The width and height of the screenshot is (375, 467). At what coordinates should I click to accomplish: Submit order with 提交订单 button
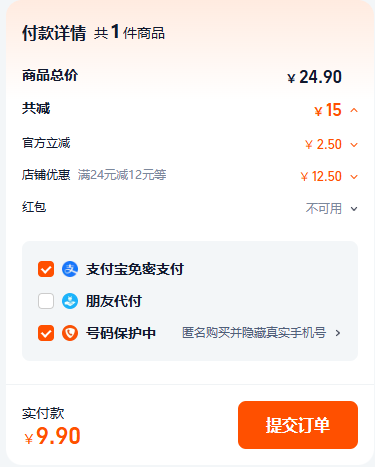(x=298, y=425)
